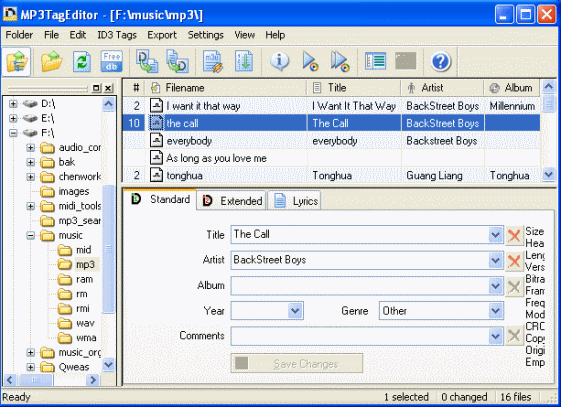Select the images folder in tree
The height and width of the screenshot is (407, 561).
(x=74, y=191)
